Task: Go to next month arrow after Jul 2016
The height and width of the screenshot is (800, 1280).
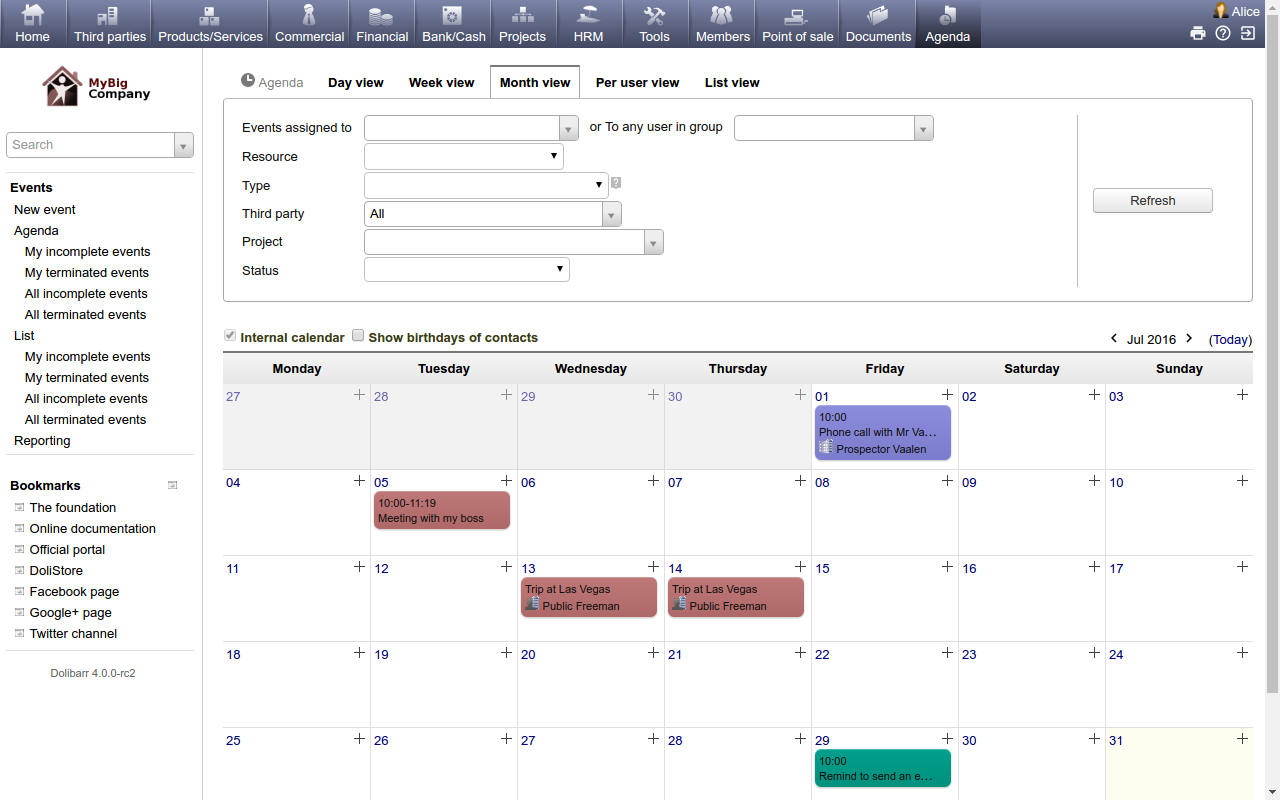Action: click(x=1189, y=339)
